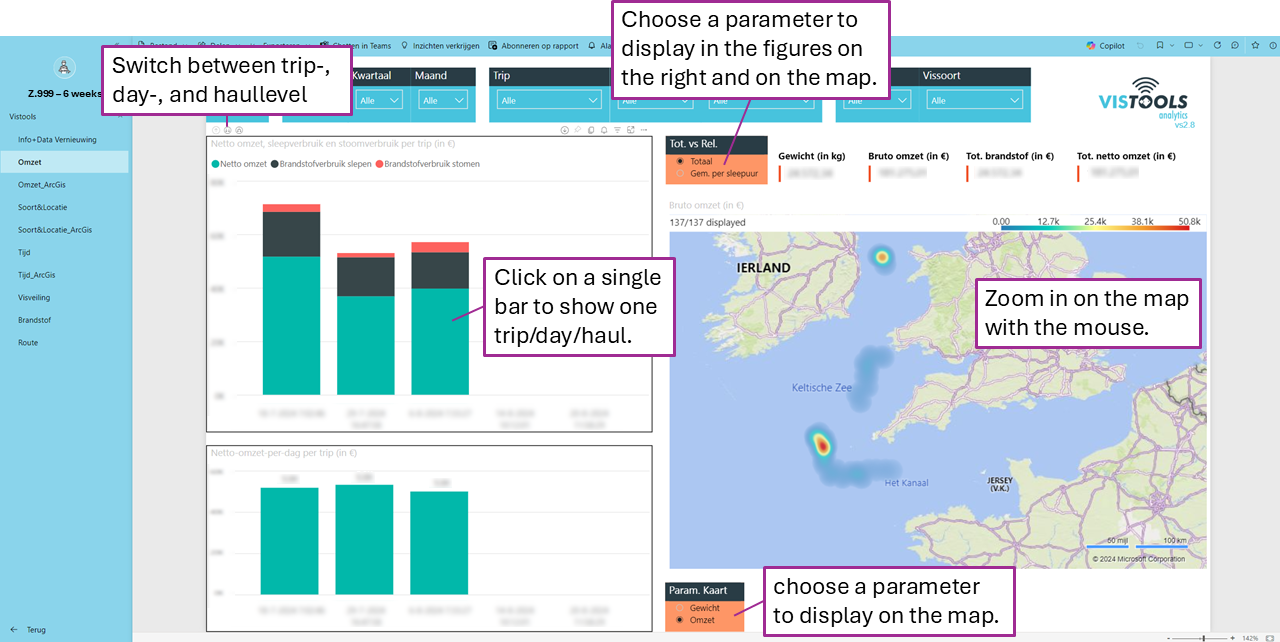Click the drill-up arrow icon above the chart

click(215, 130)
